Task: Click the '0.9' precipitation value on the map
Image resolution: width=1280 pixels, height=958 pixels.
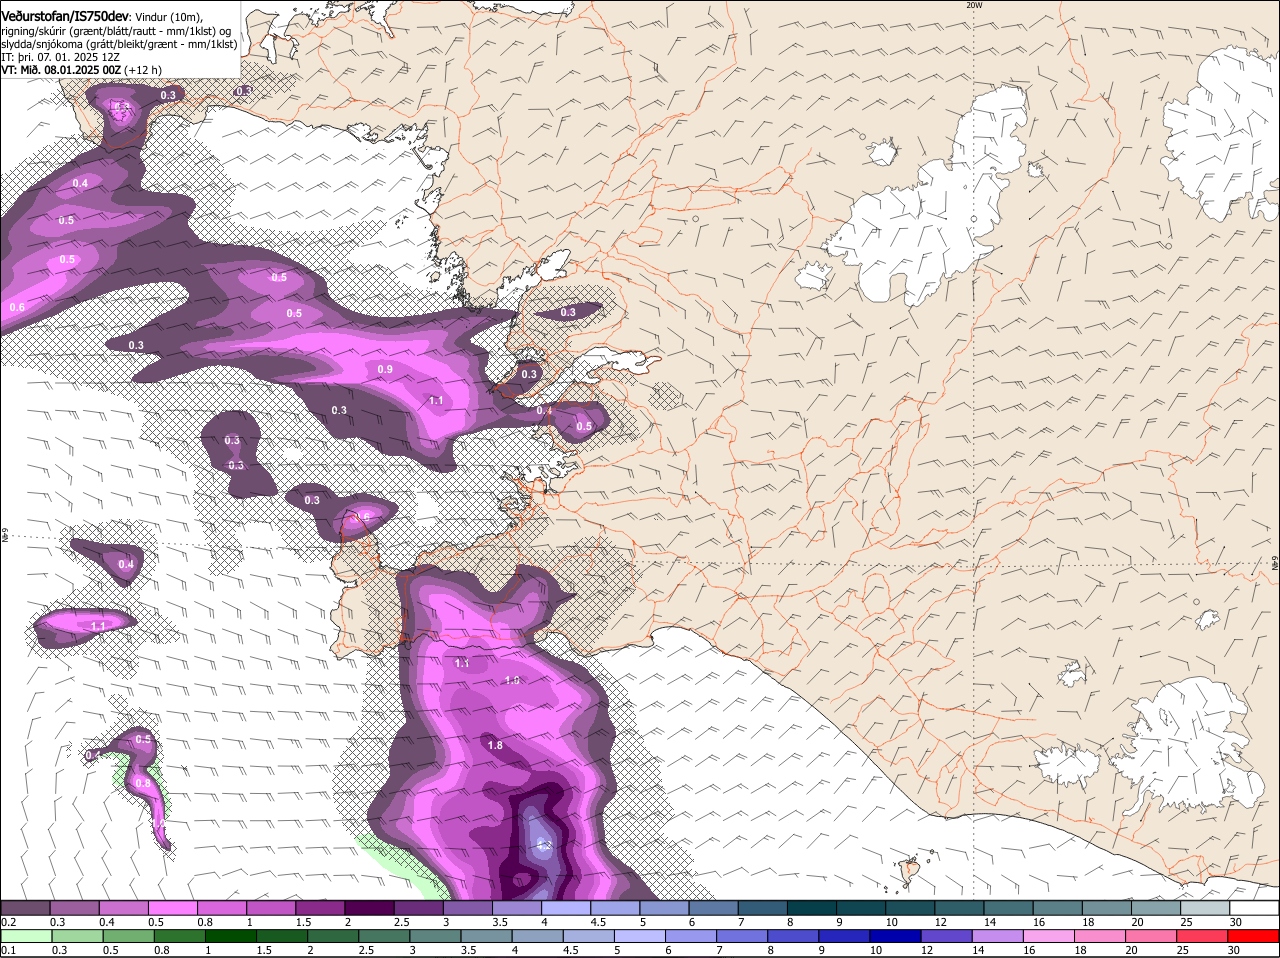Action: tap(385, 370)
